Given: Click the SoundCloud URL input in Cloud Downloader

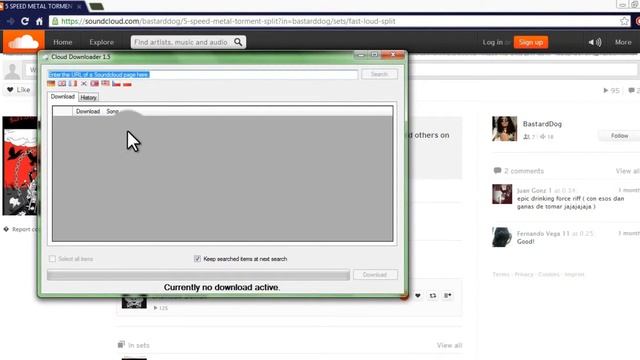Looking at the screenshot, I should [203, 75].
